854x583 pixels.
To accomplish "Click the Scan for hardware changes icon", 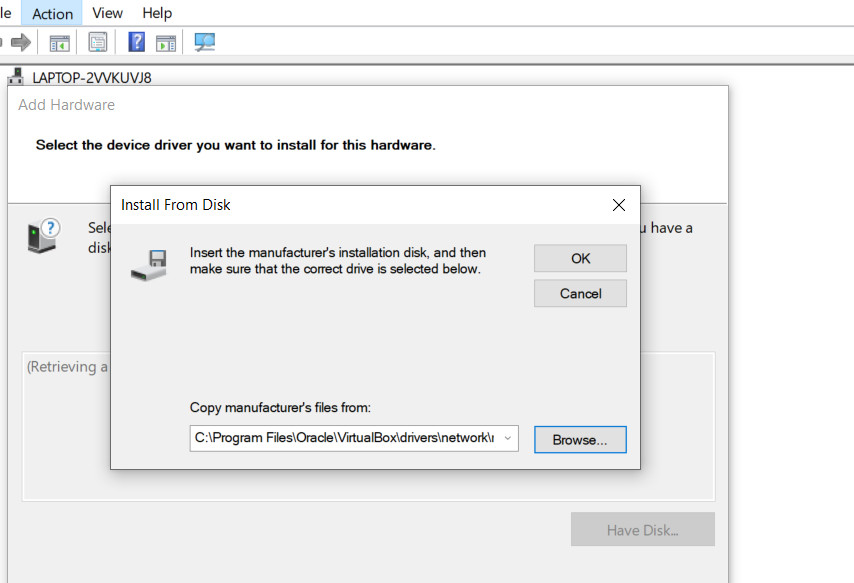I will point(205,42).
